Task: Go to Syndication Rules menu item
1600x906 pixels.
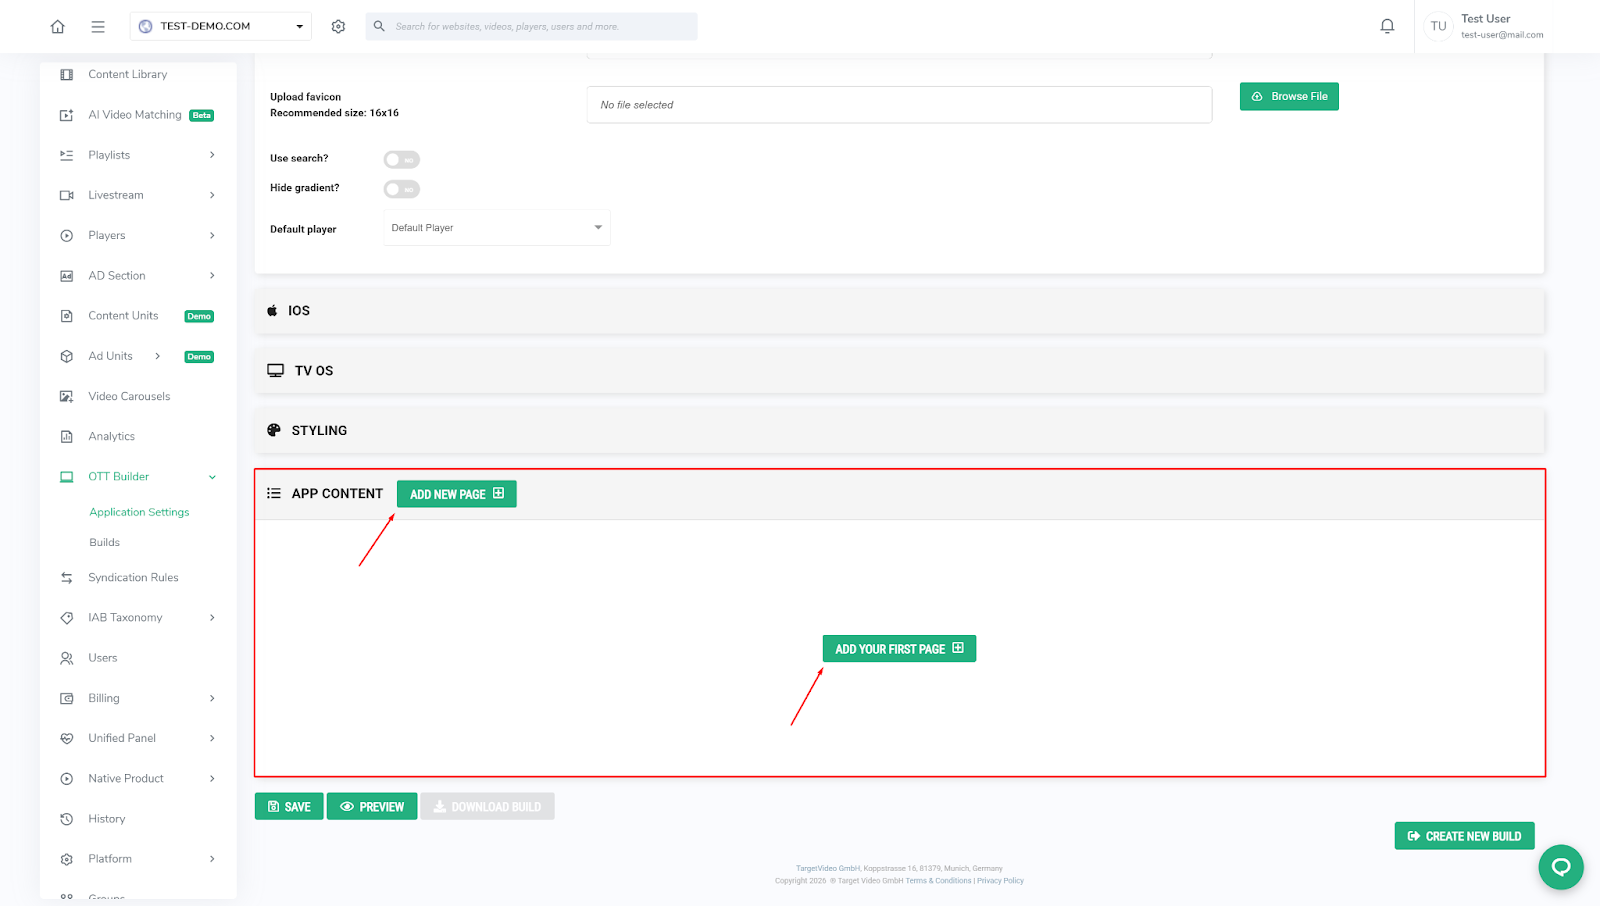Action: pyautogui.click(x=133, y=578)
